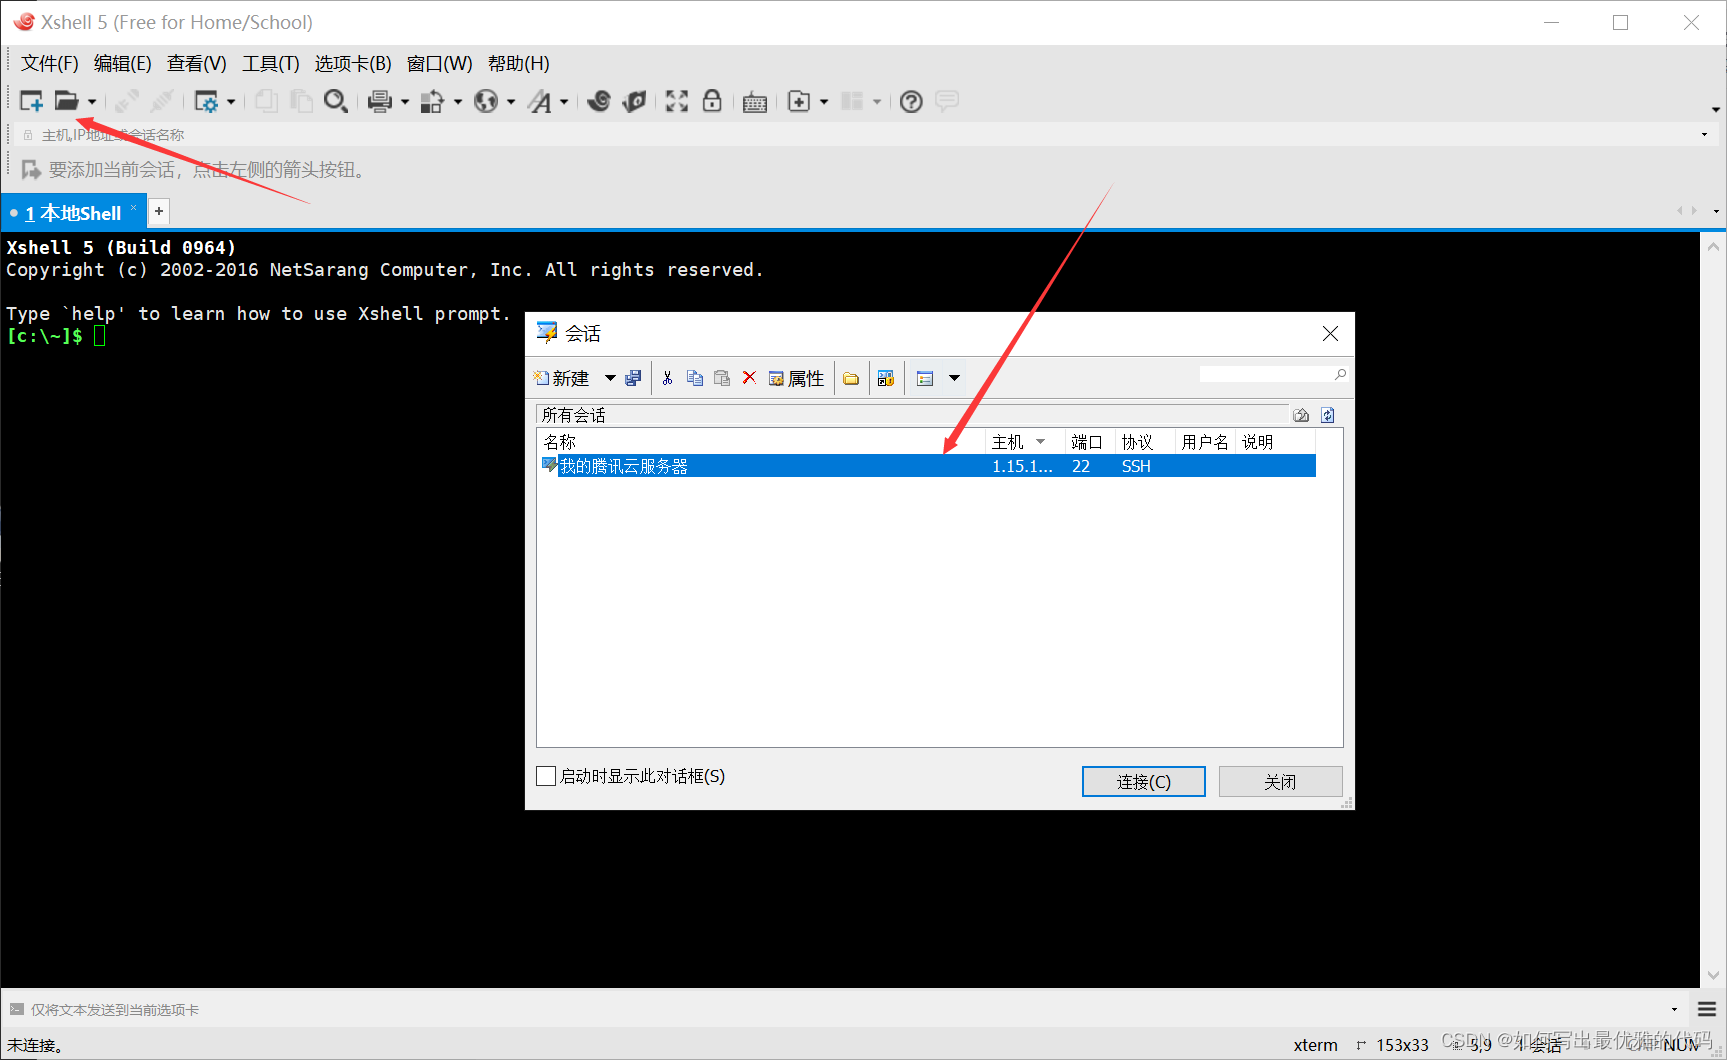Click the 协议 column header
The height and width of the screenshot is (1060, 1727).
[1144, 442]
